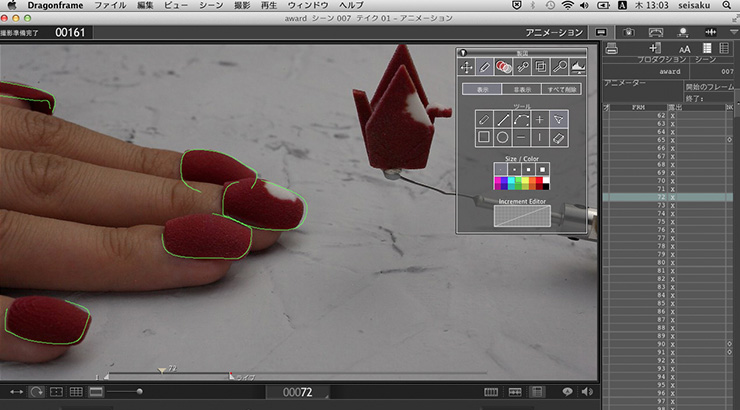Open the ウィンドウ menu
Screen dimensions: 740x410
pyautogui.click(x=308, y=5)
